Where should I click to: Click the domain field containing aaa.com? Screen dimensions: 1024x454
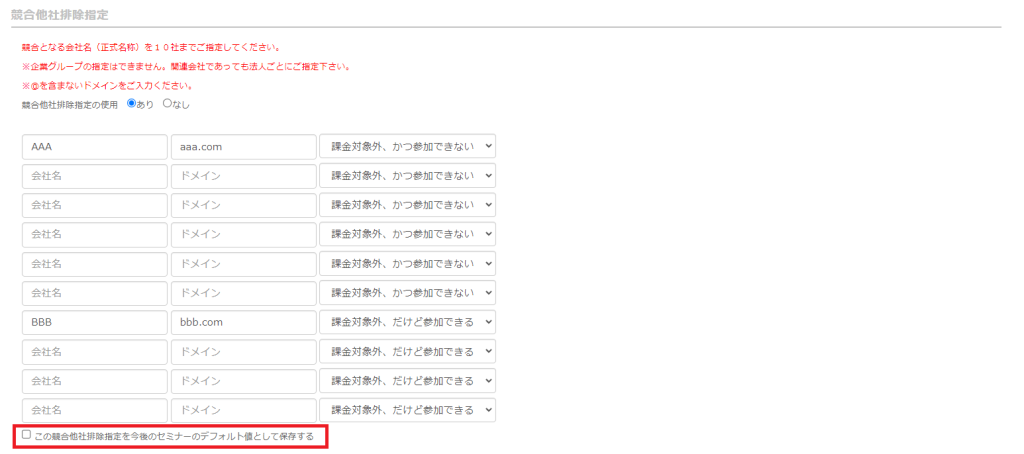click(x=243, y=147)
